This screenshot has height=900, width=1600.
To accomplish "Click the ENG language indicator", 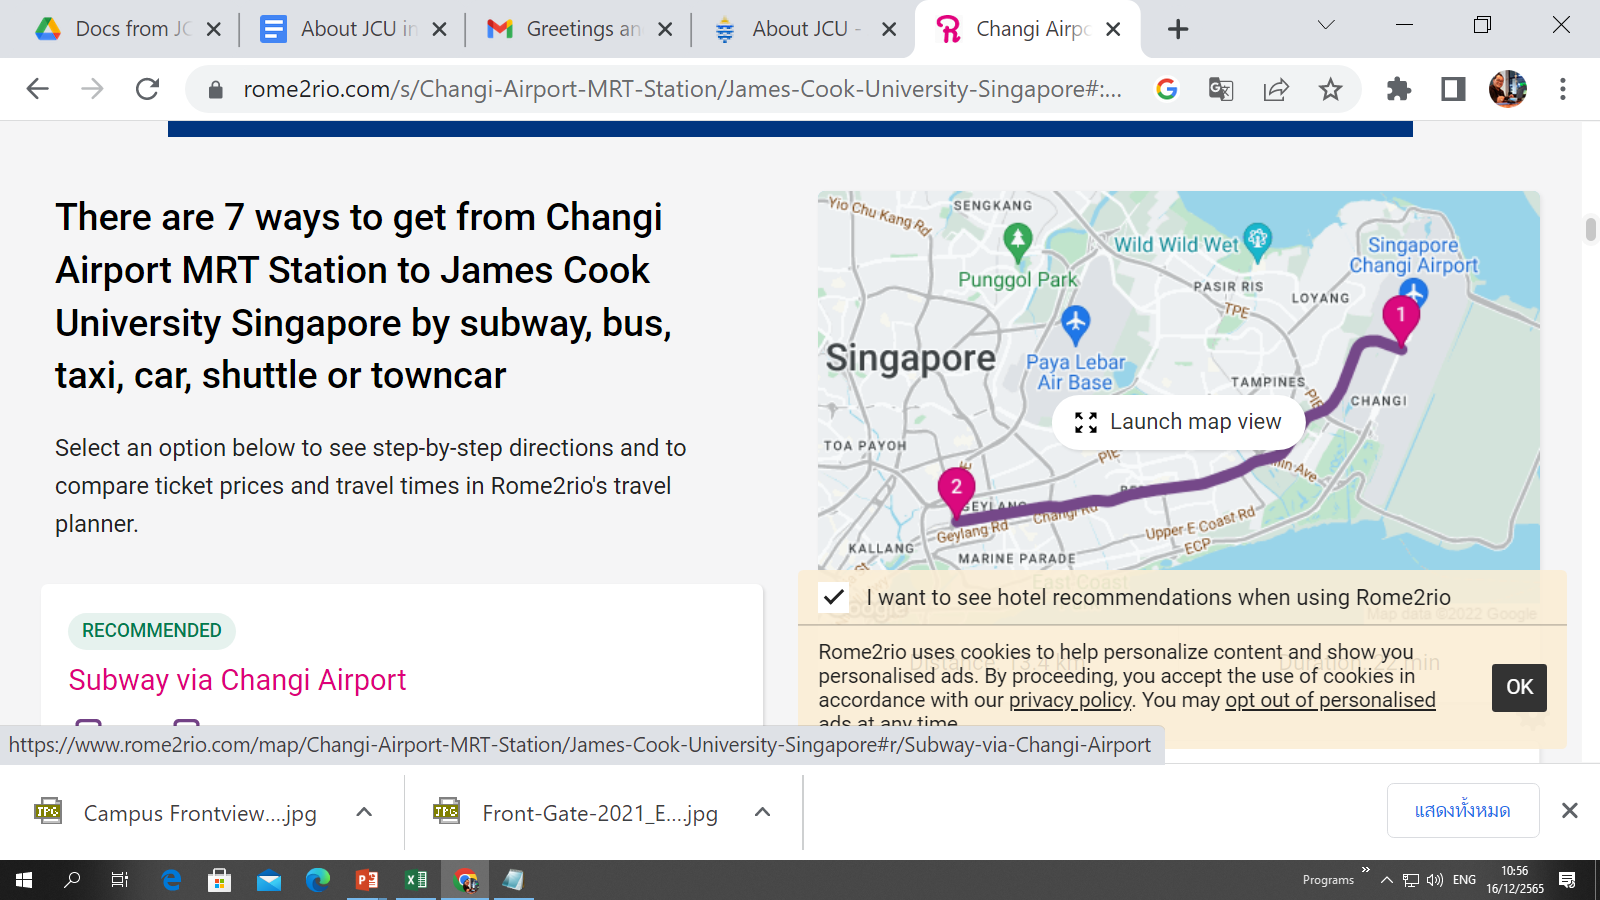I will tap(1464, 880).
